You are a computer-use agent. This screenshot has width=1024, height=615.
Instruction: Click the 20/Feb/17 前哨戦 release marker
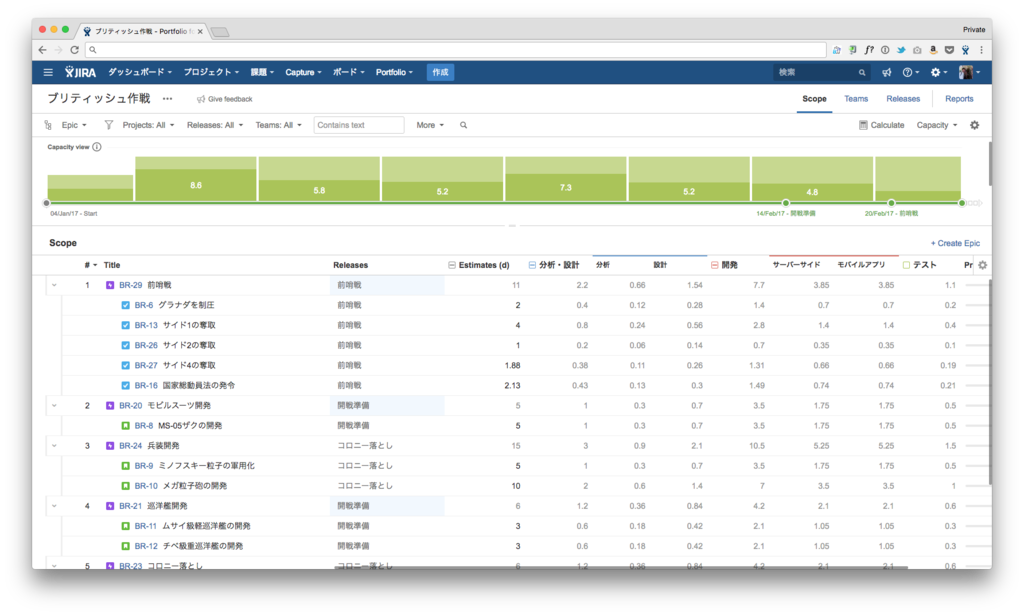click(x=891, y=203)
